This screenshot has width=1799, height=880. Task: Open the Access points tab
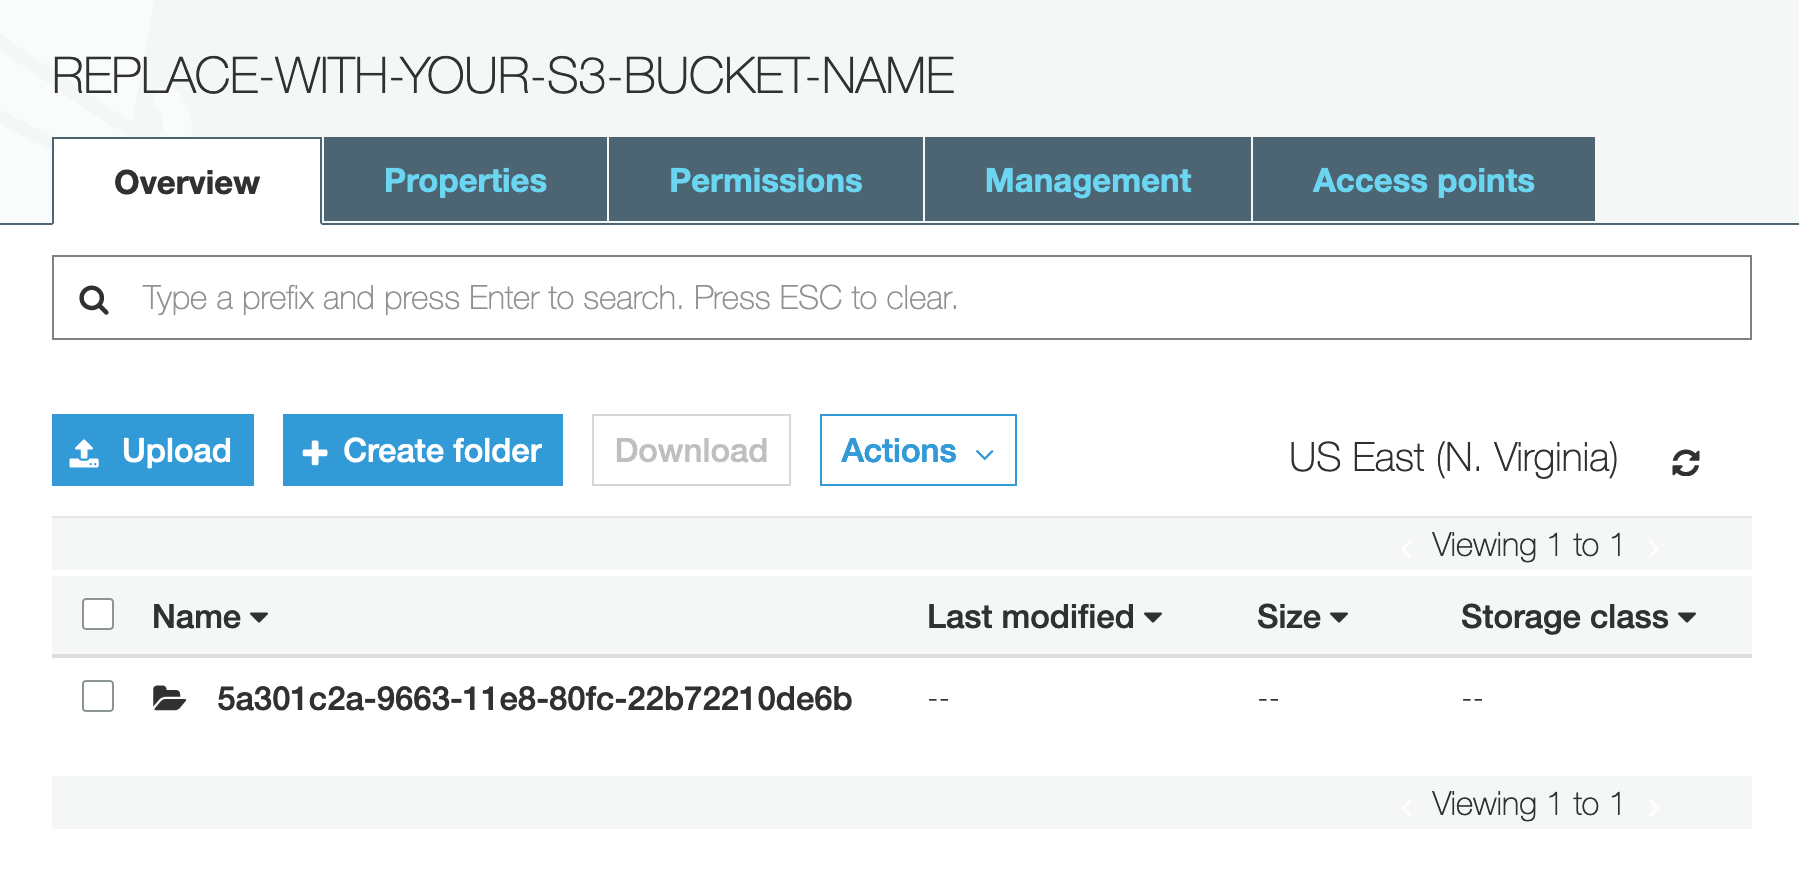pyautogui.click(x=1423, y=180)
